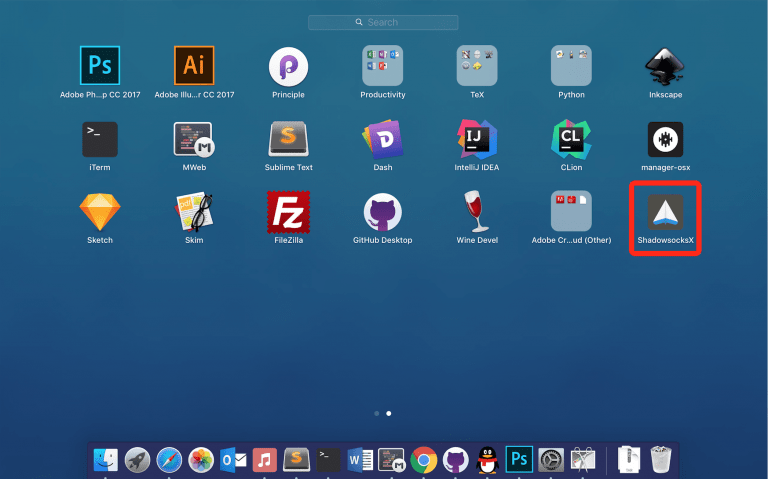Select the second Launchpad page dot
Viewport: 768px width, 479px height.
pyautogui.click(x=388, y=413)
